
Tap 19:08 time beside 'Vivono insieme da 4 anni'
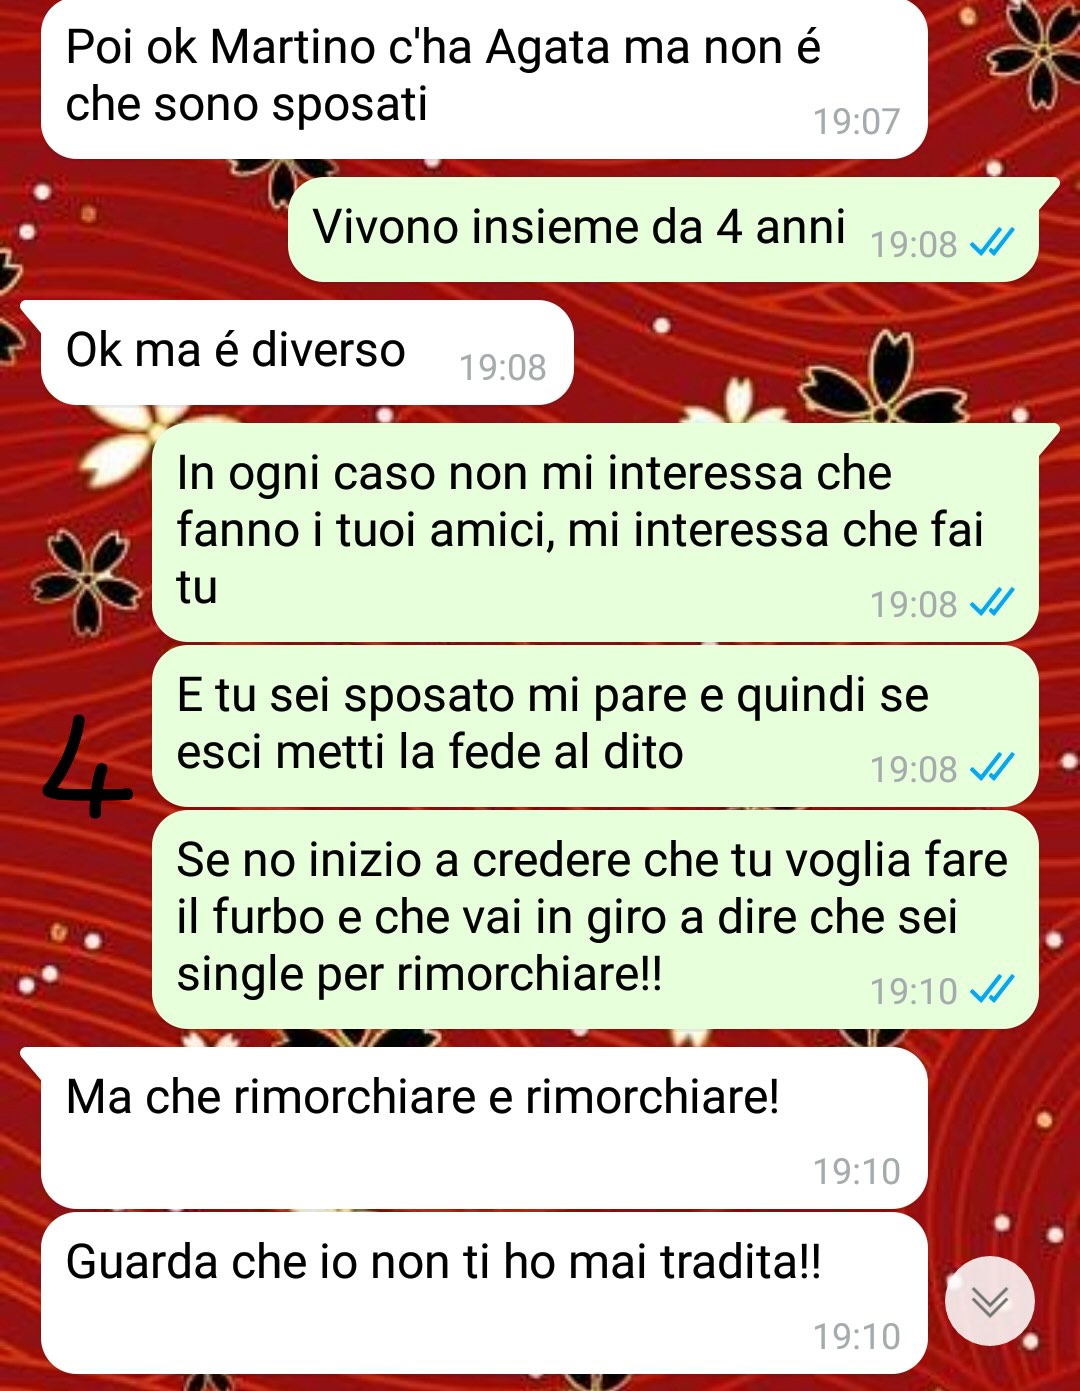pyautogui.click(x=913, y=244)
